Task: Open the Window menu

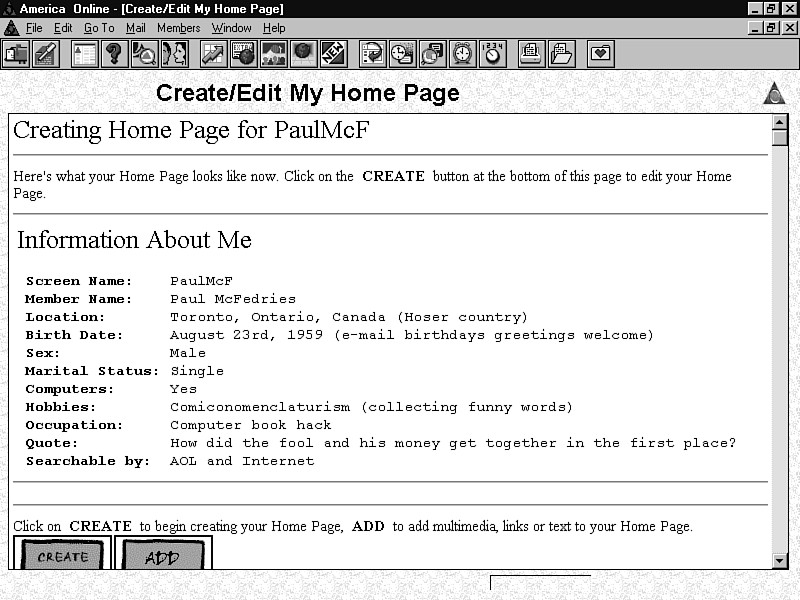Action: coord(232,28)
